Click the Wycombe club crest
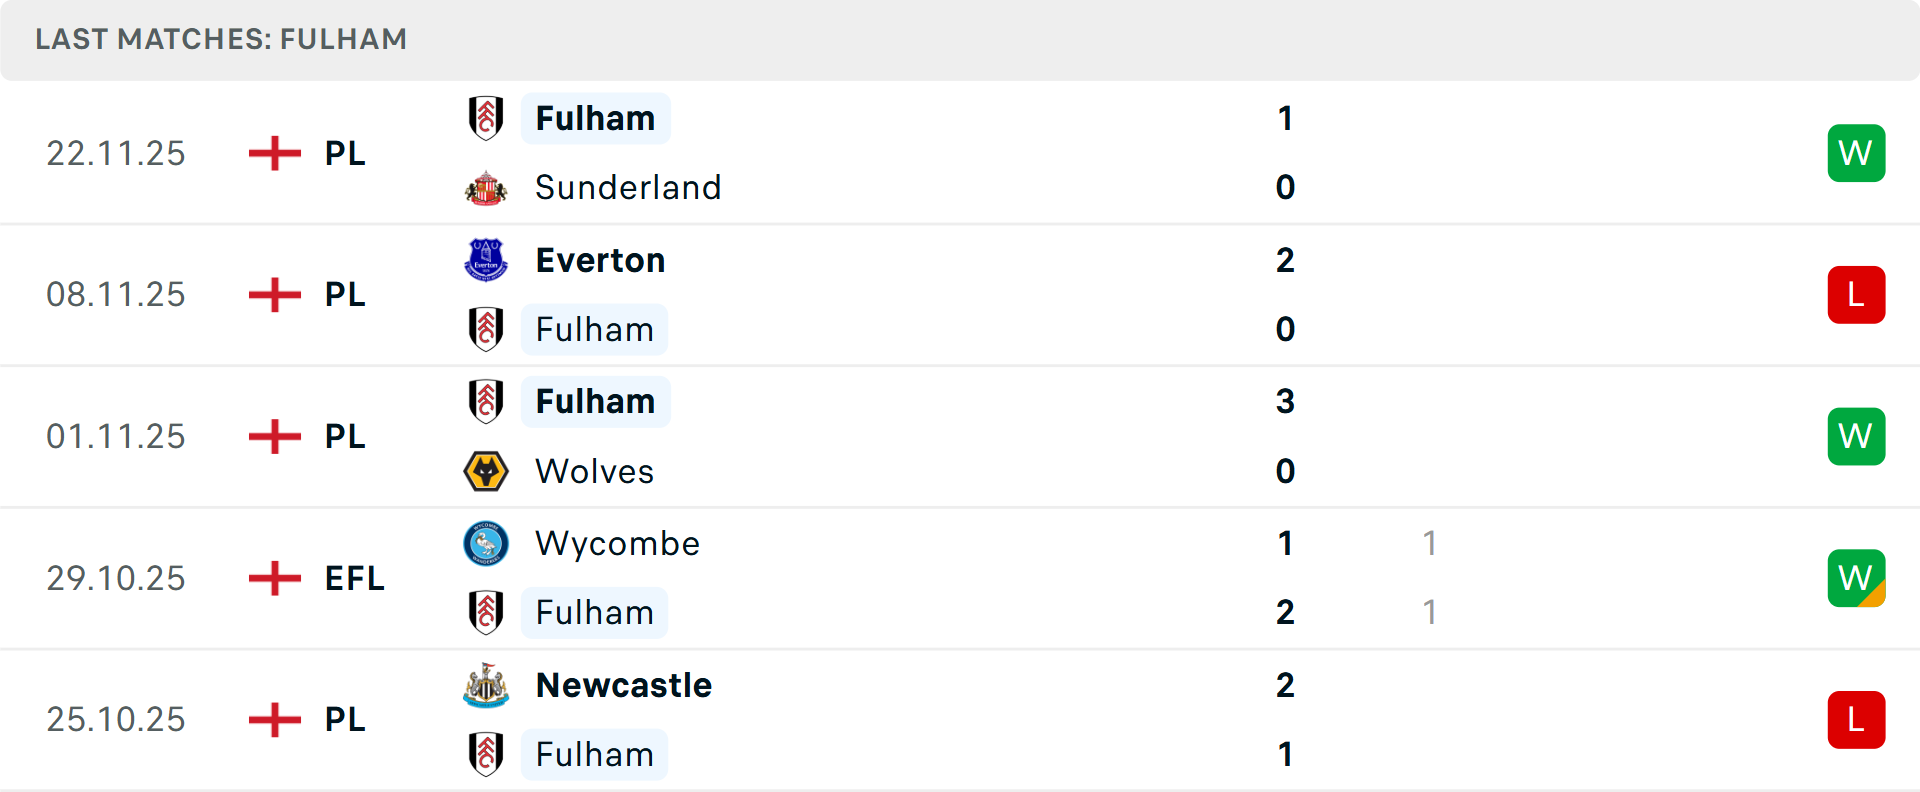This screenshot has width=1920, height=792. point(486,543)
